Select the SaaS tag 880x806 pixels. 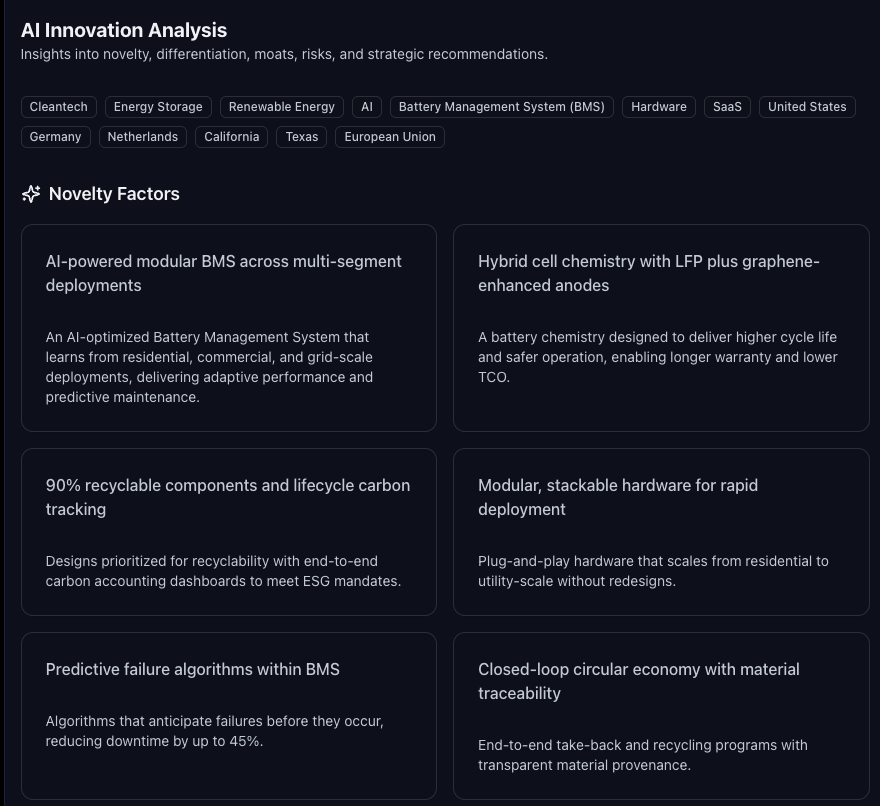click(x=727, y=107)
